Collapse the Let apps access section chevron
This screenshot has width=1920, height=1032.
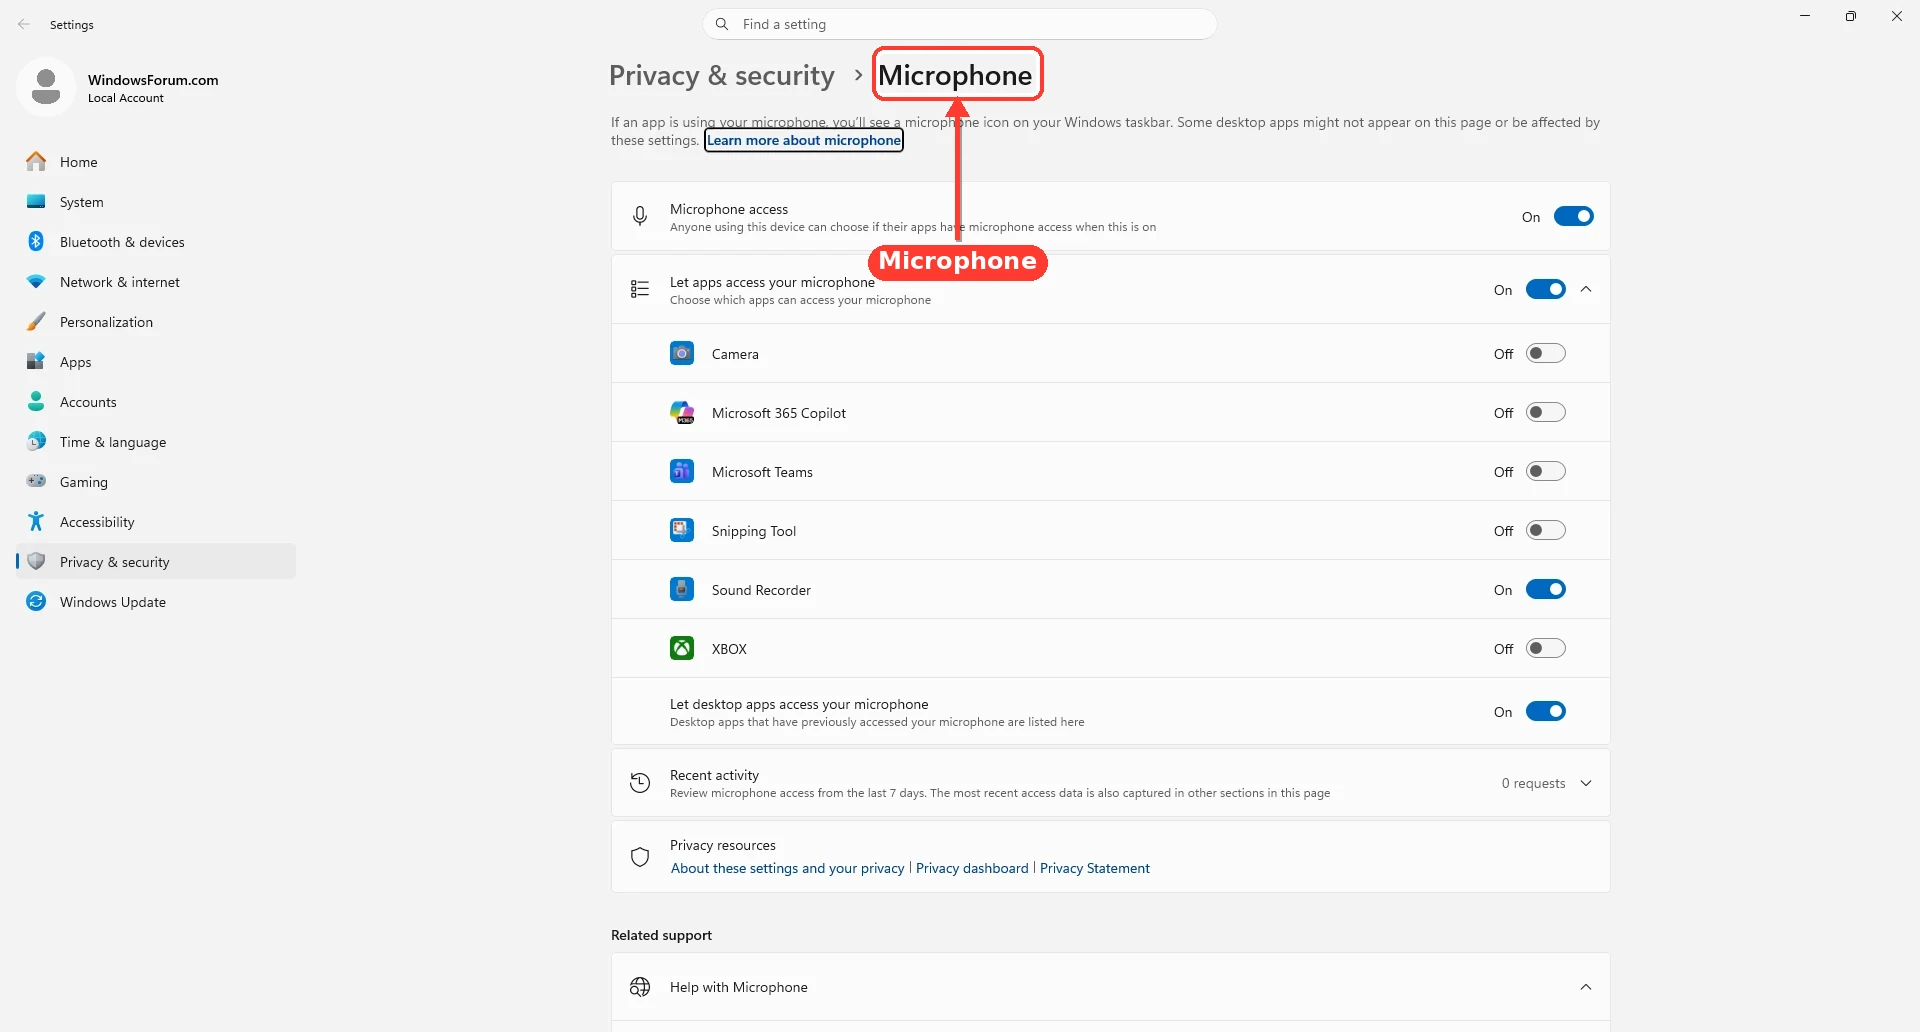coord(1586,289)
